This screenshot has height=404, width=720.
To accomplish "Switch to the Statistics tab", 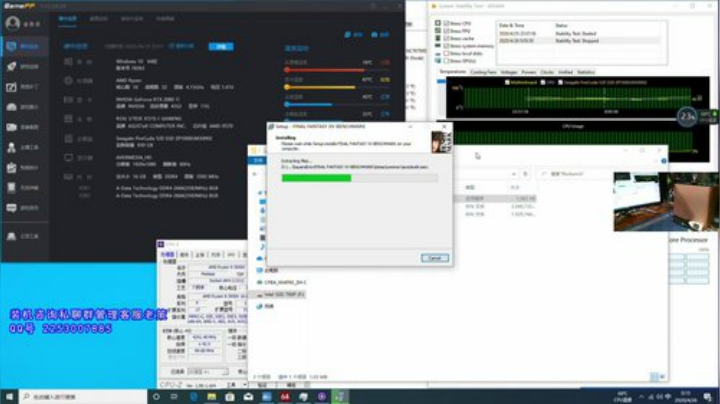I will [585, 72].
